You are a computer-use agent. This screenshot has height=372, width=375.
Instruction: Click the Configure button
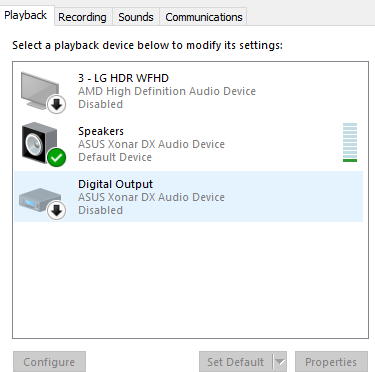[x=49, y=362]
